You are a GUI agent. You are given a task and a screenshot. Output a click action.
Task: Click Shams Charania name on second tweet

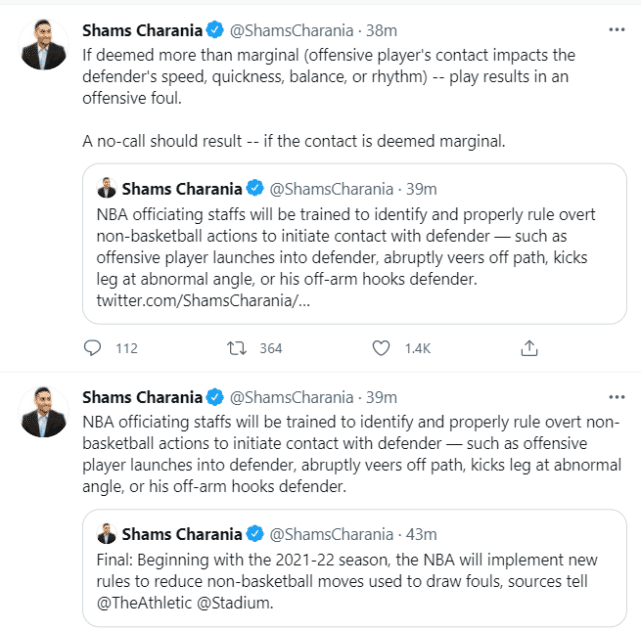143,397
